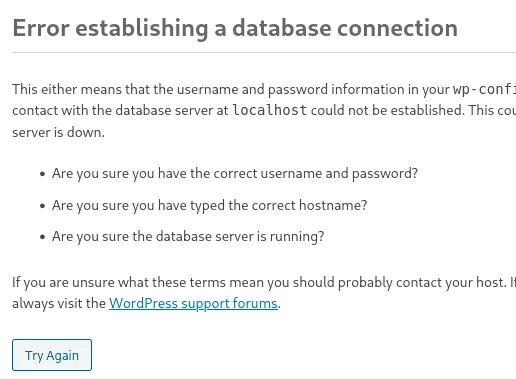
Task: Open the WordPress support forums link
Action: point(193,303)
